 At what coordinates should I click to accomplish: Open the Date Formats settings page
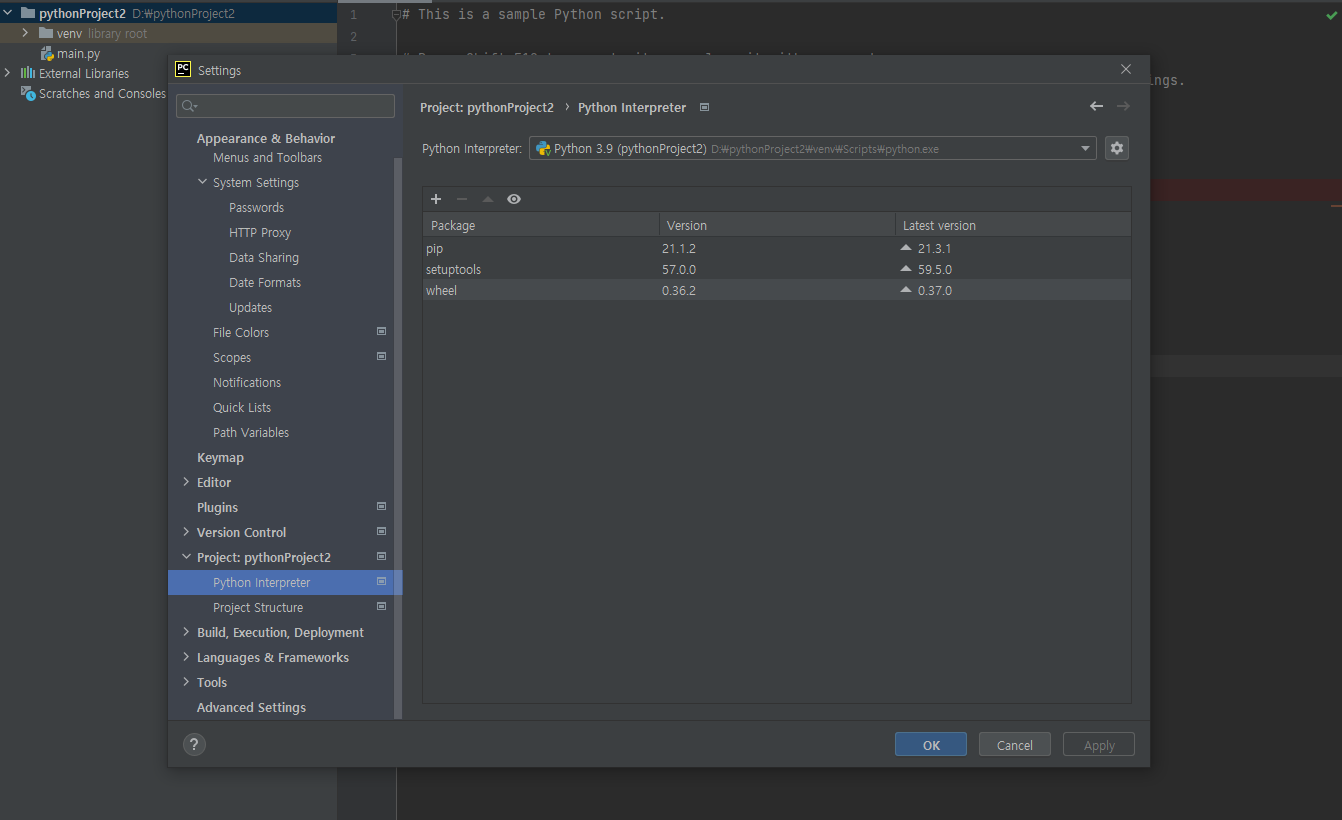[265, 283]
